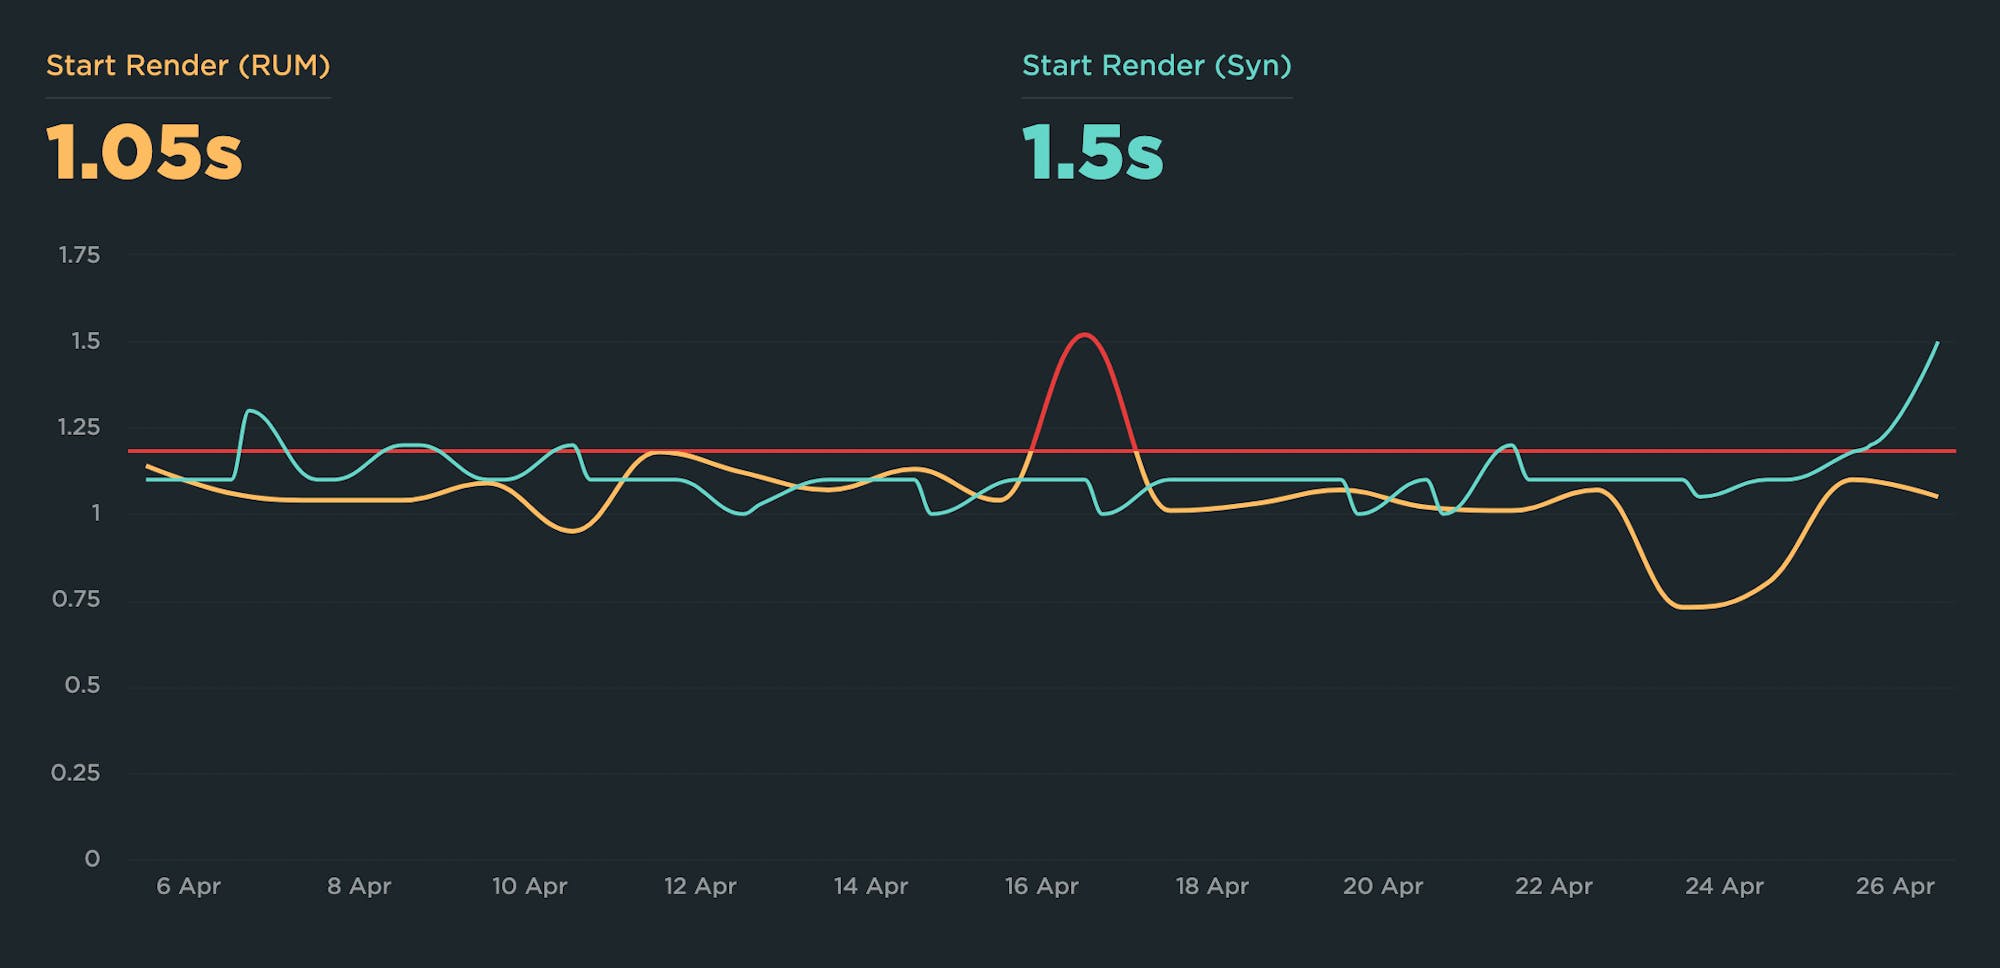Click the 6 Apr x-axis label
Image resolution: width=2000 pixels, height=968 pixels.
tap(188, 886)
